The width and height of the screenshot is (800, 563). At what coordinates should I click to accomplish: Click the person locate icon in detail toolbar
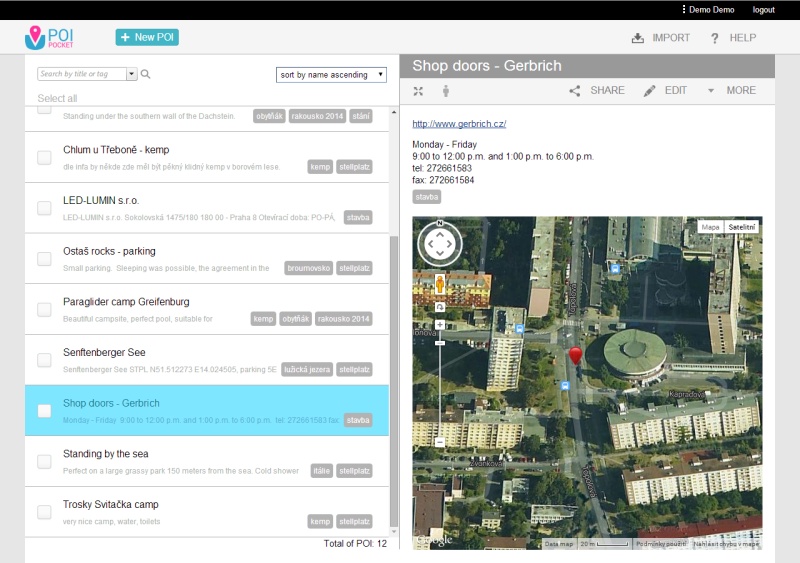pyautogui.click(x=446, y=91)
